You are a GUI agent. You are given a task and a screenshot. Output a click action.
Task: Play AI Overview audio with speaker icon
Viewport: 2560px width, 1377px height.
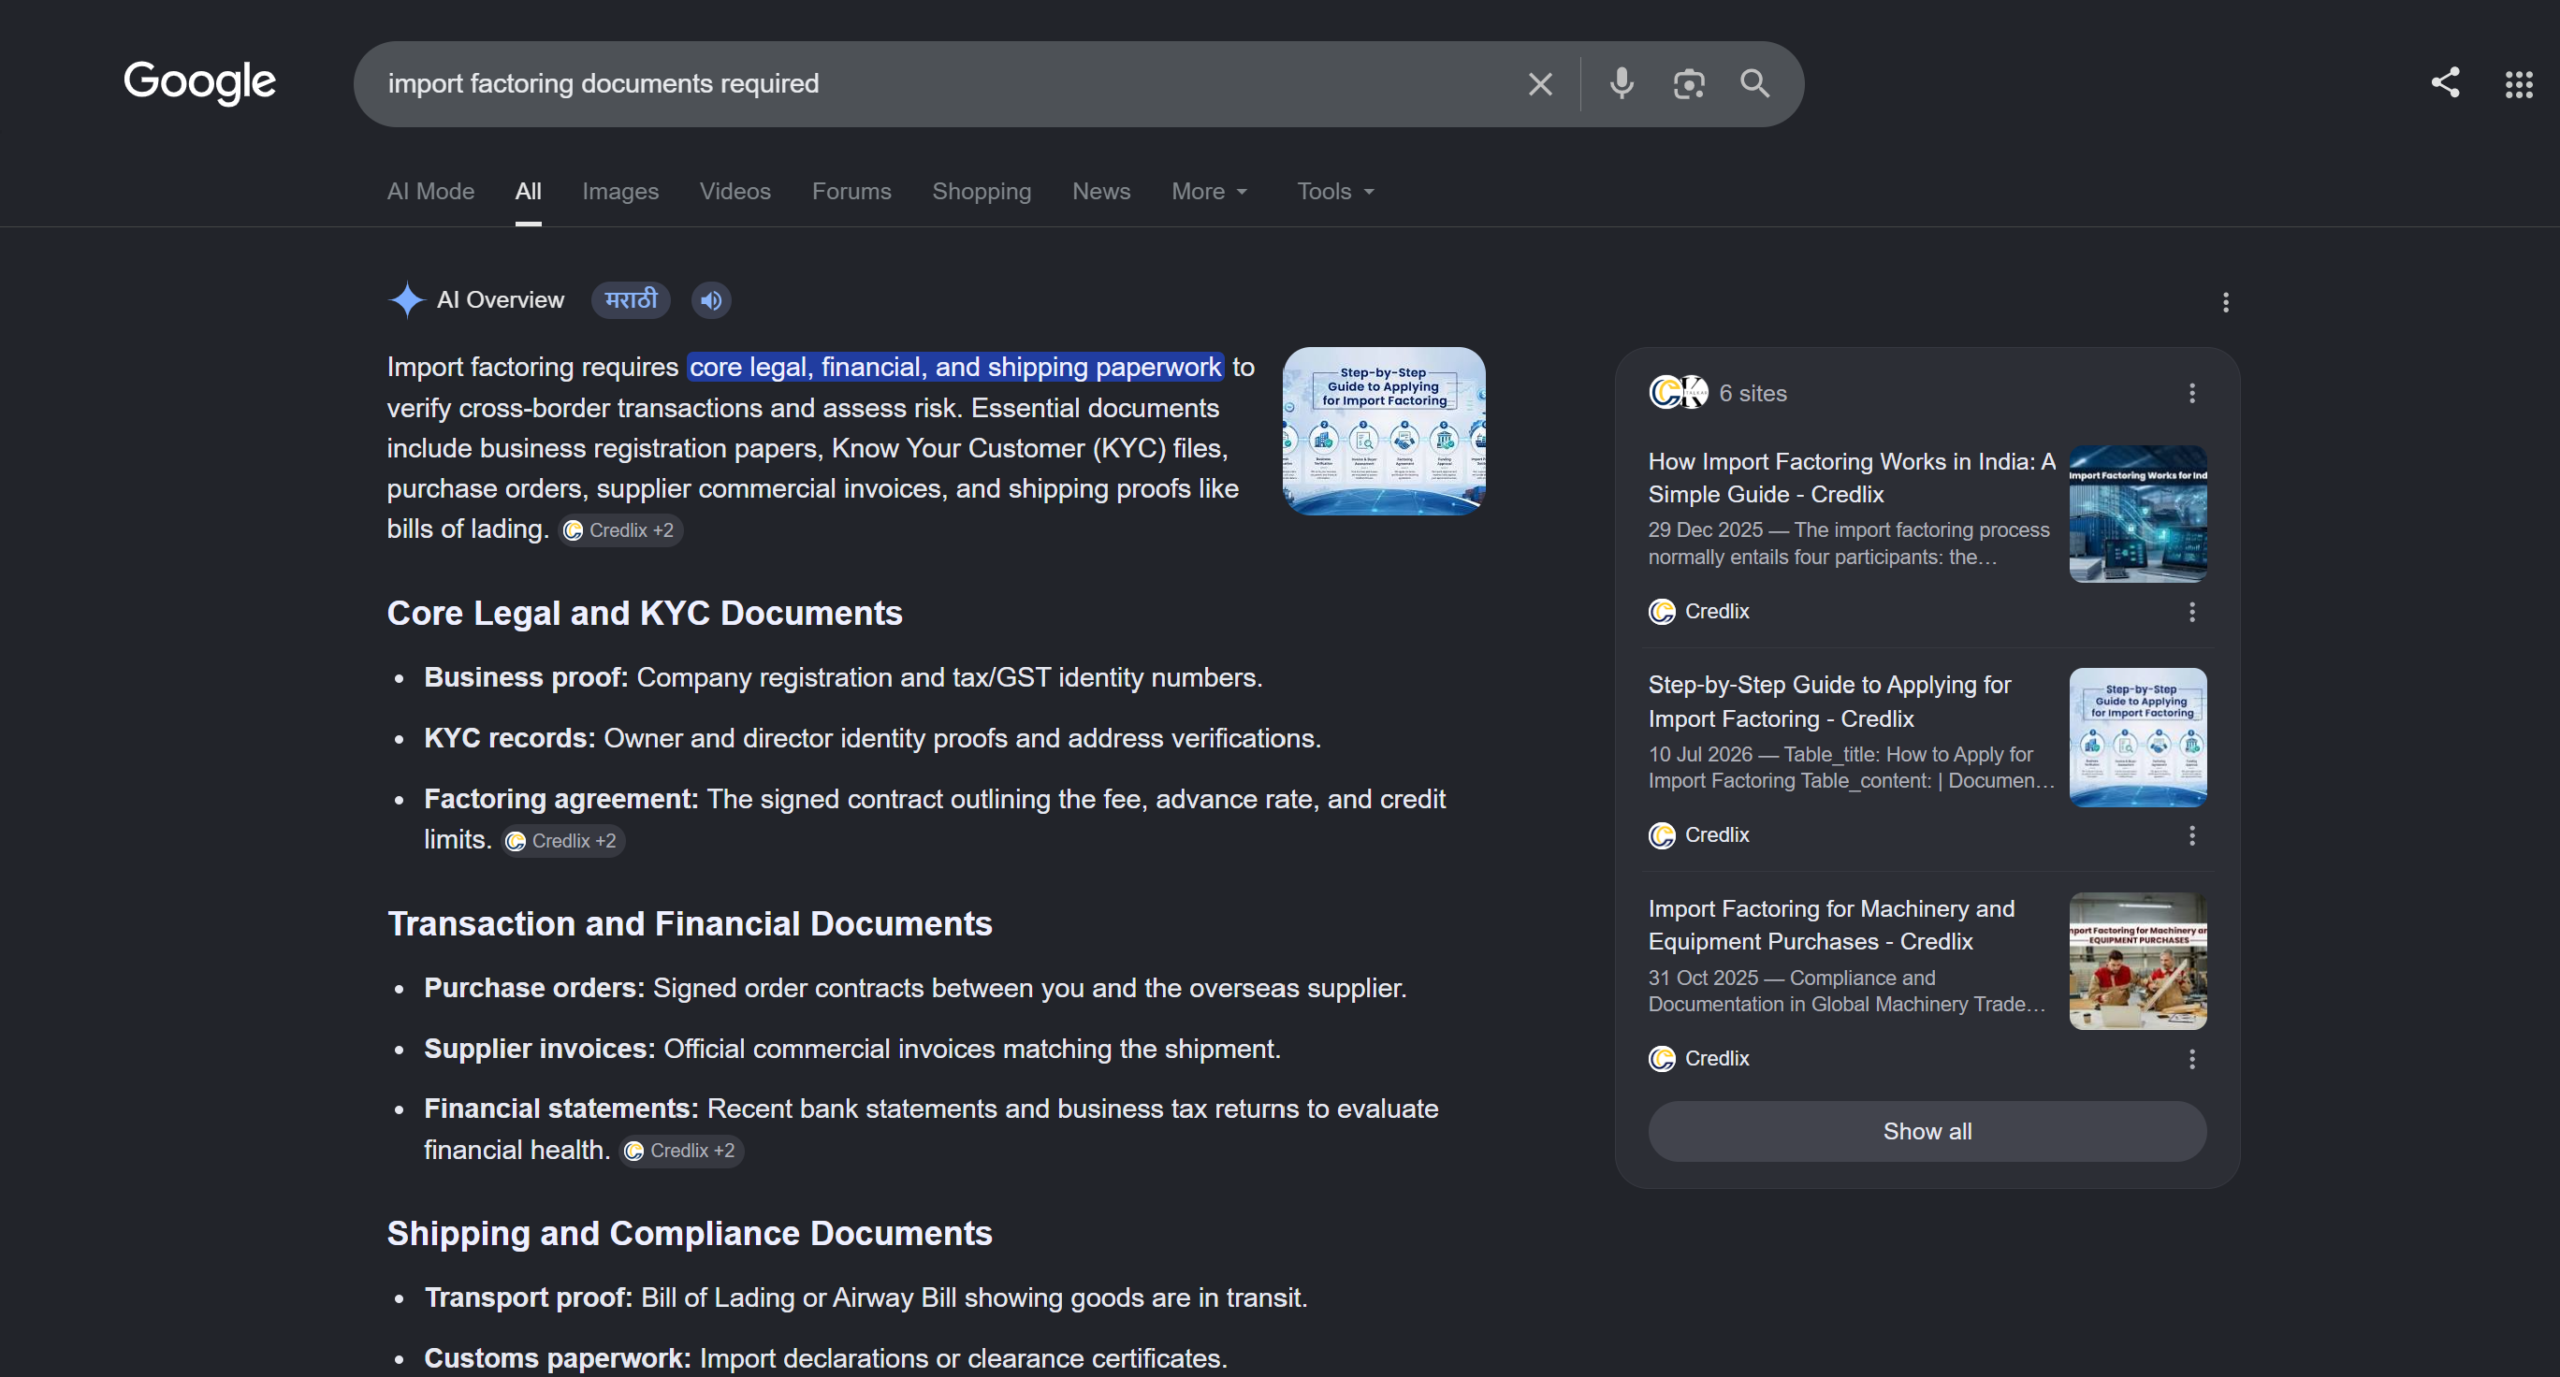click(x=711, y=300)
